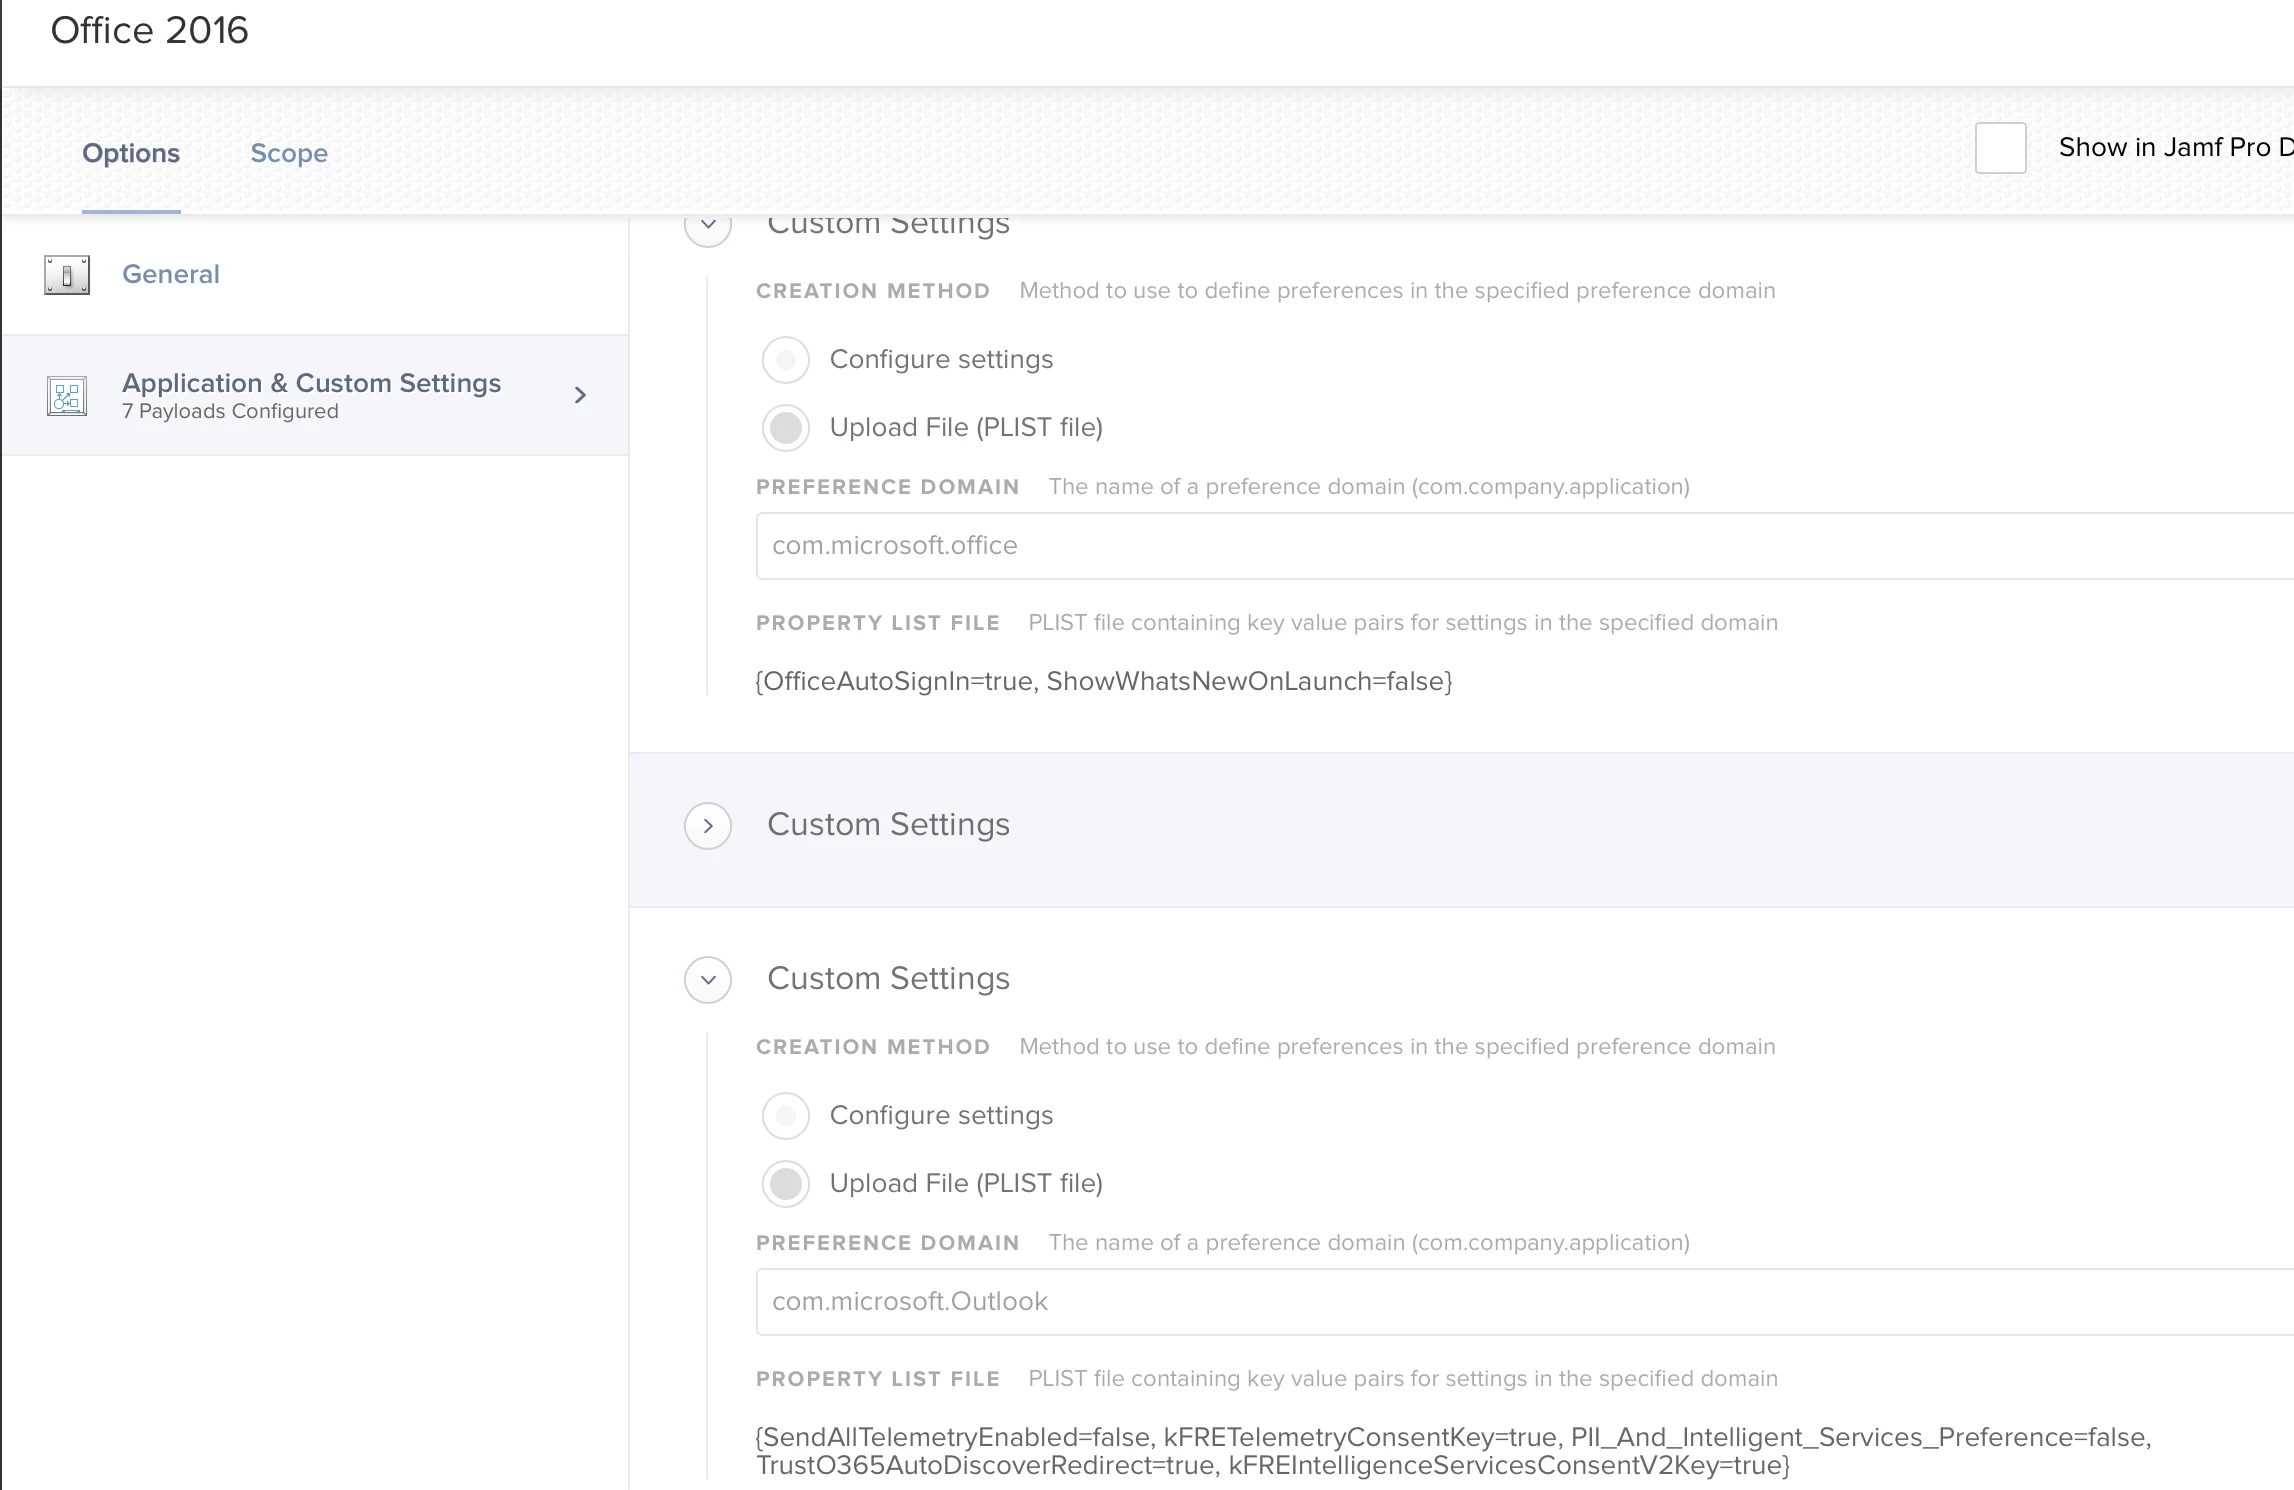2294x1490 pixels.
Task: Select Configure settings radio for com.microsoft.Outlook
Action: [x=786, y=1116]
